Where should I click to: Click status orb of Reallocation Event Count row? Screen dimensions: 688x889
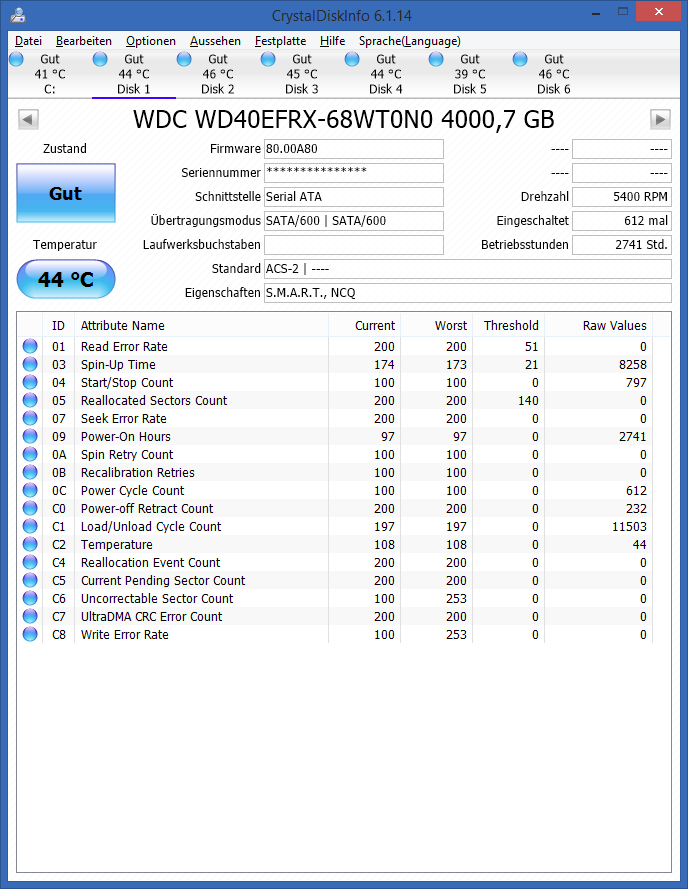point(30,562)
